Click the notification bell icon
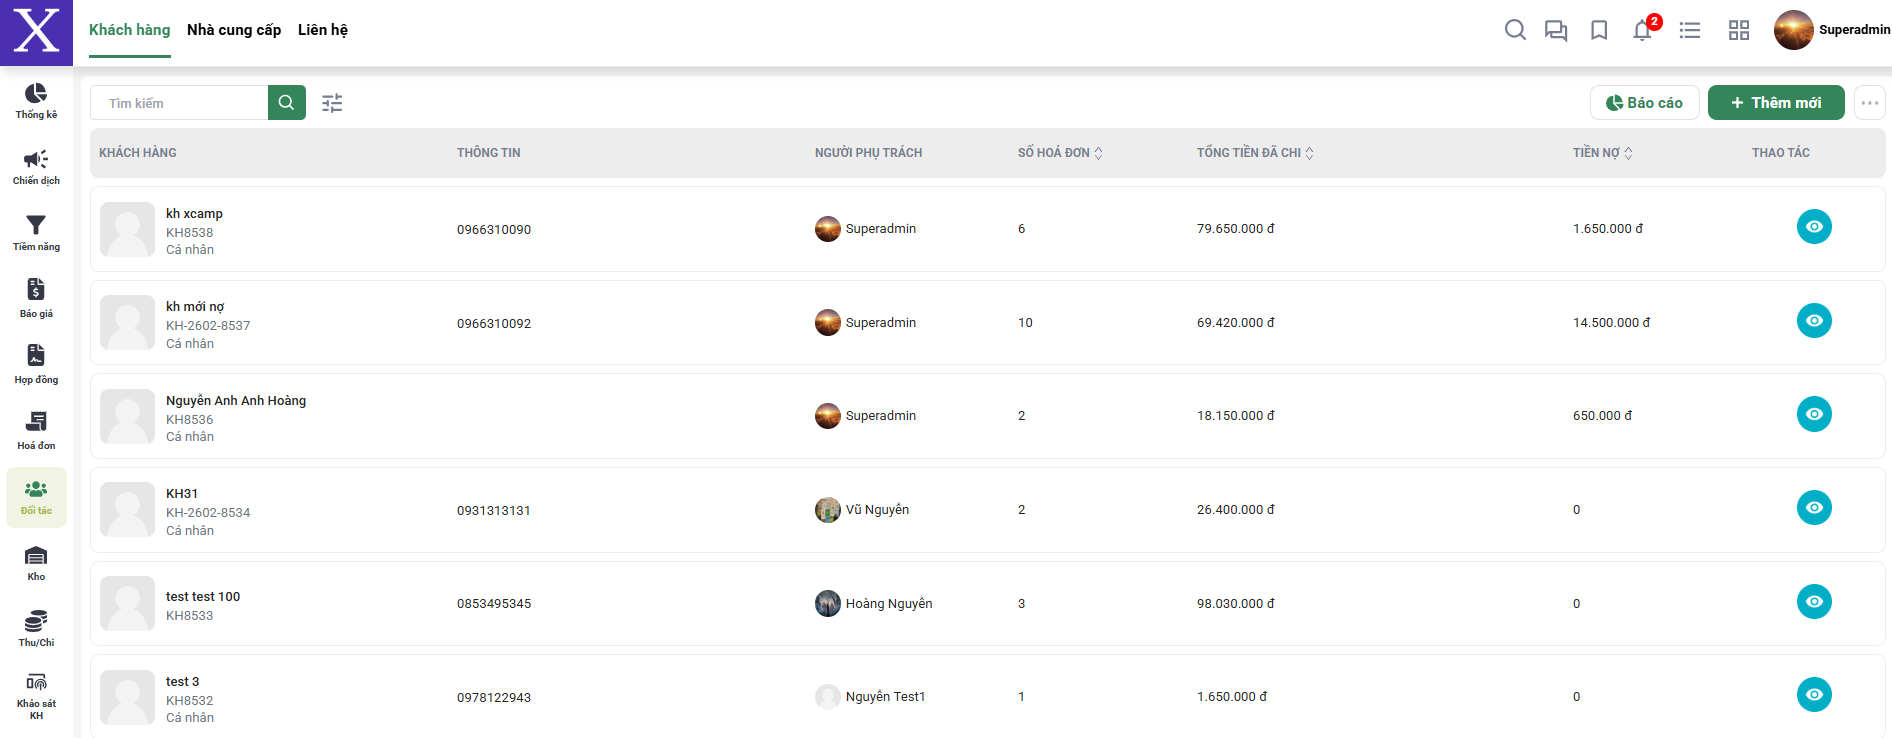Image resolution: width=1892 pixels, height=738 pixels. (x=1642, y=30)
